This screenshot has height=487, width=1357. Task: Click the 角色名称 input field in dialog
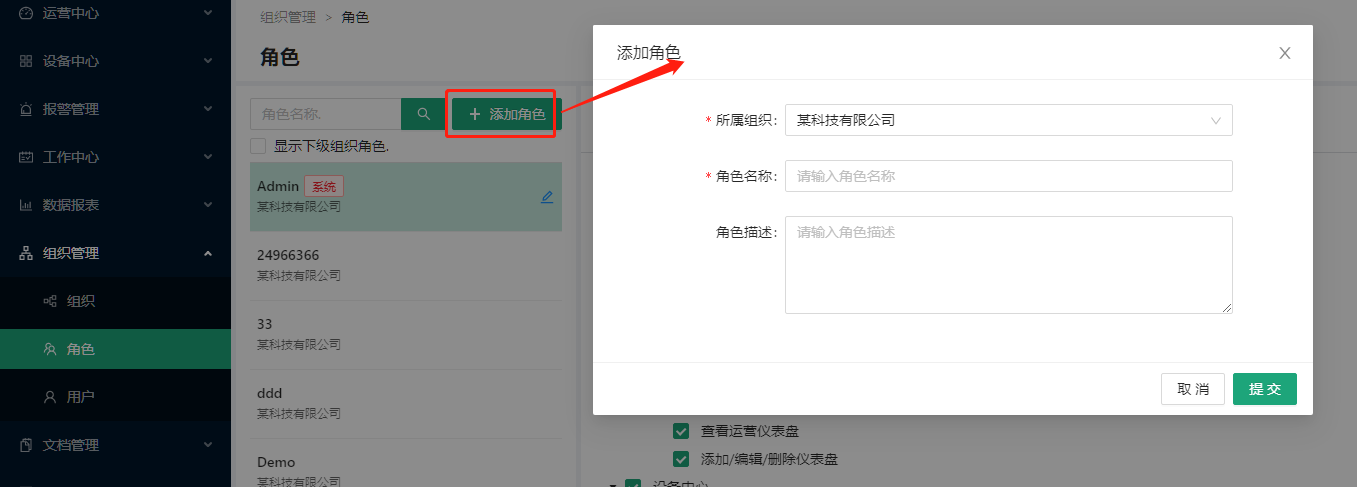click(x=1008, y=176)
